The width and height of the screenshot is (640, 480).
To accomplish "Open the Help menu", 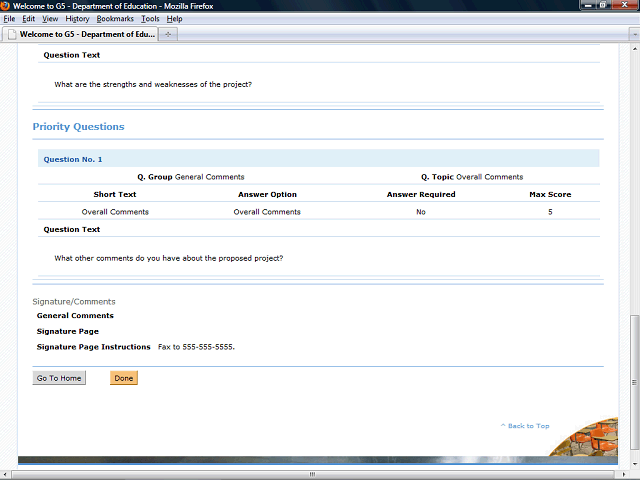I will (174, 19).
